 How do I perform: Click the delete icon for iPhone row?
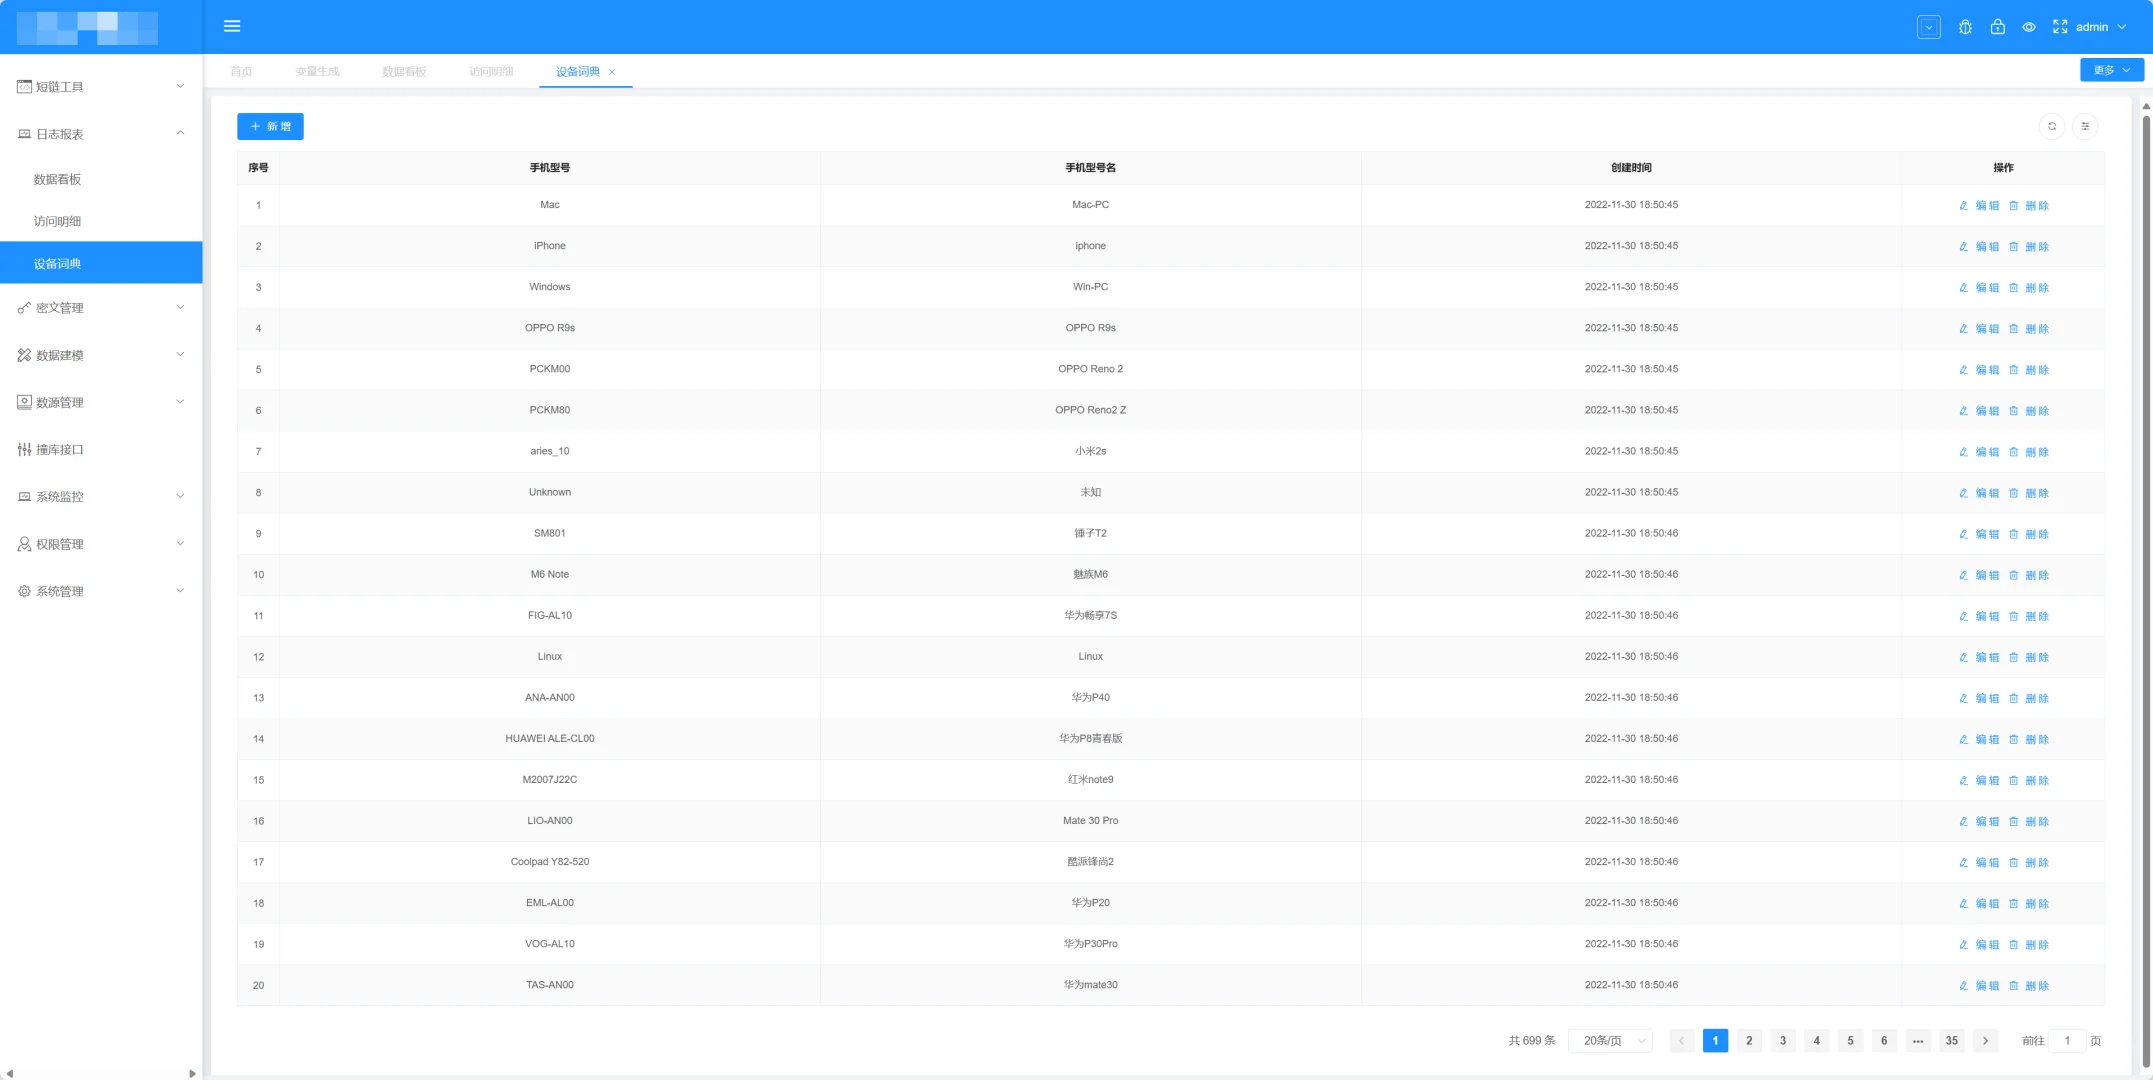tap(2014, 246)
